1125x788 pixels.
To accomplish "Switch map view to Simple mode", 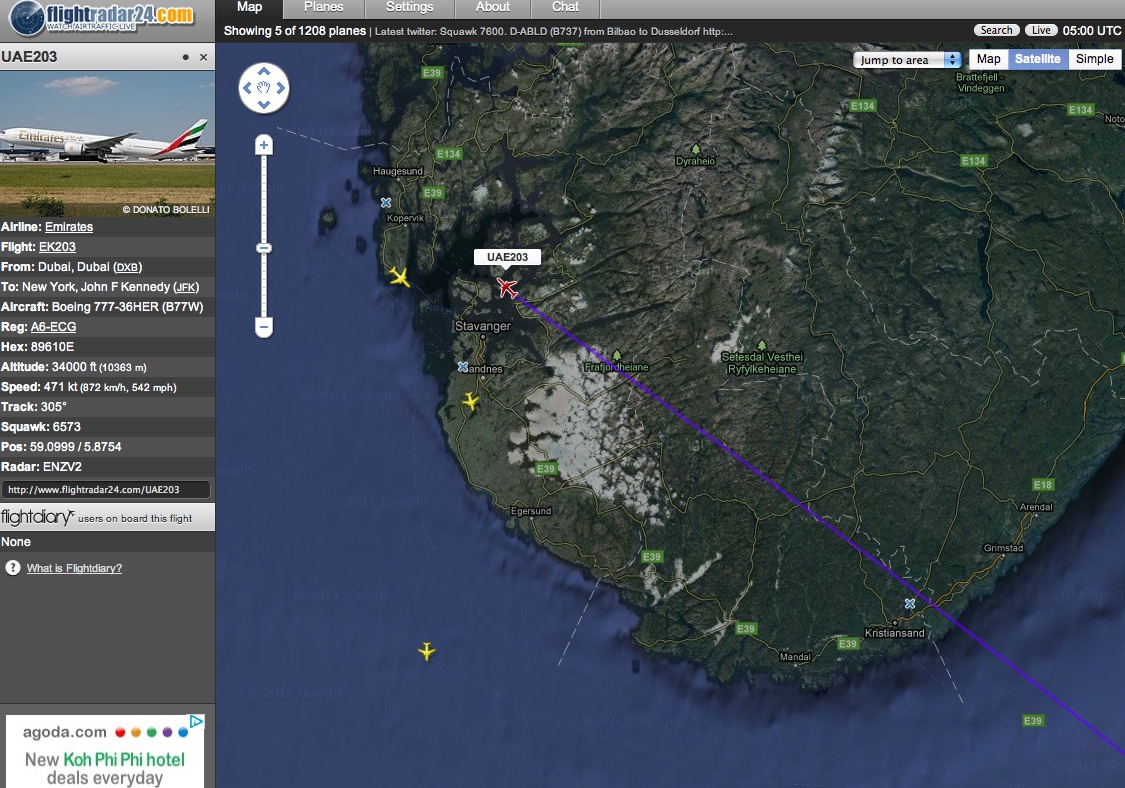I will click(1094, 59).
